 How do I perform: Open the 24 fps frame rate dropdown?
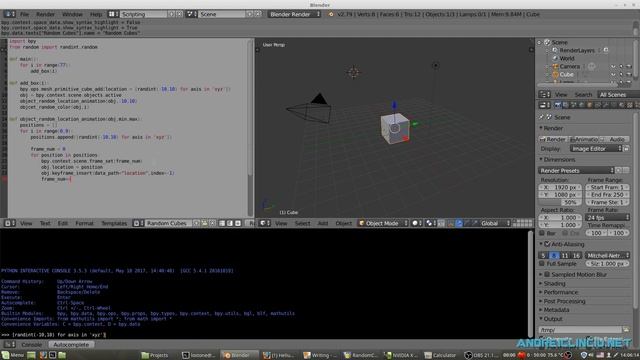click(x=607, y=218)
